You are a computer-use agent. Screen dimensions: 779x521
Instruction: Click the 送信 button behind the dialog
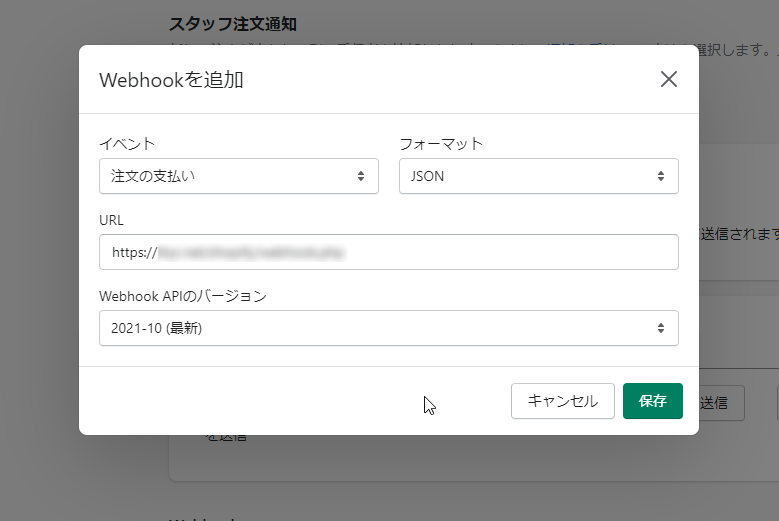click(x=721, y=403)
